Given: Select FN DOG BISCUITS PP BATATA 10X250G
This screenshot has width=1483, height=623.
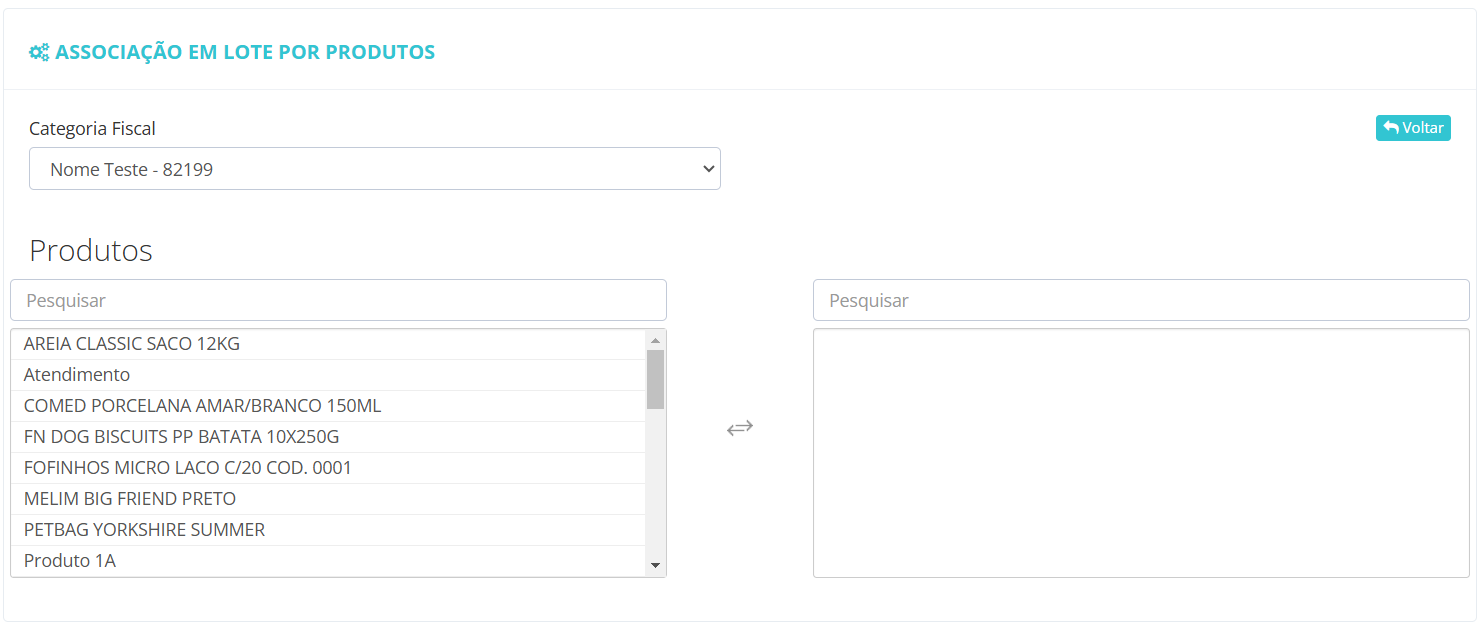Looking at the screenshot, I should tap(328, 437).
